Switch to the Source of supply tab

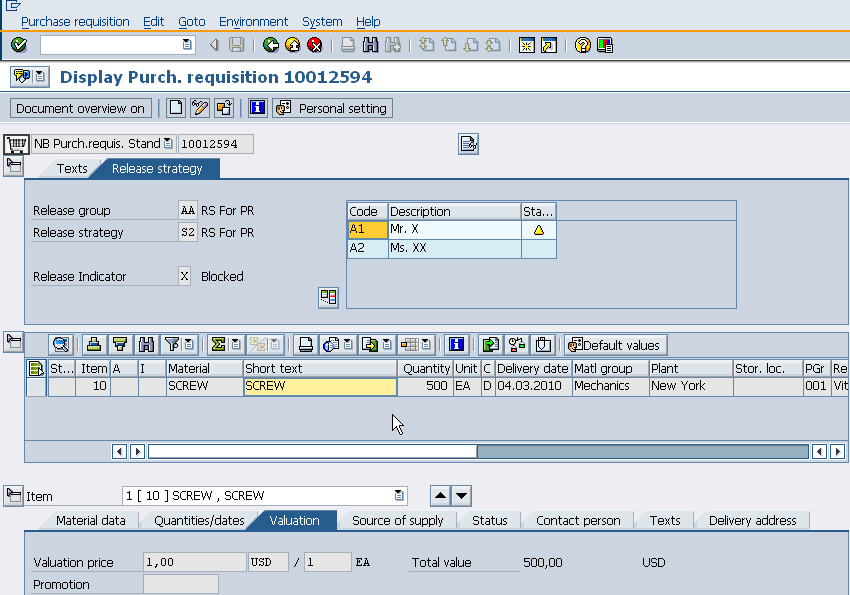(x=397, y=520)
